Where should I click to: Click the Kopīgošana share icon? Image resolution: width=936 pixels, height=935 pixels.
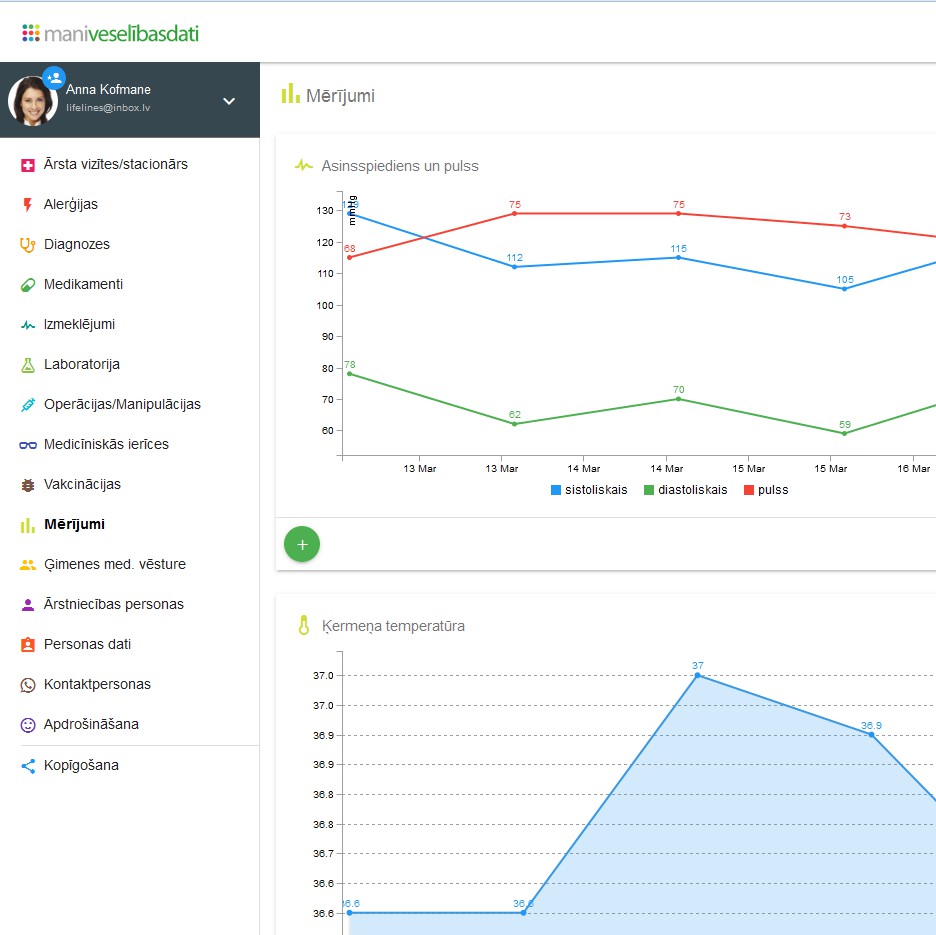28,766
